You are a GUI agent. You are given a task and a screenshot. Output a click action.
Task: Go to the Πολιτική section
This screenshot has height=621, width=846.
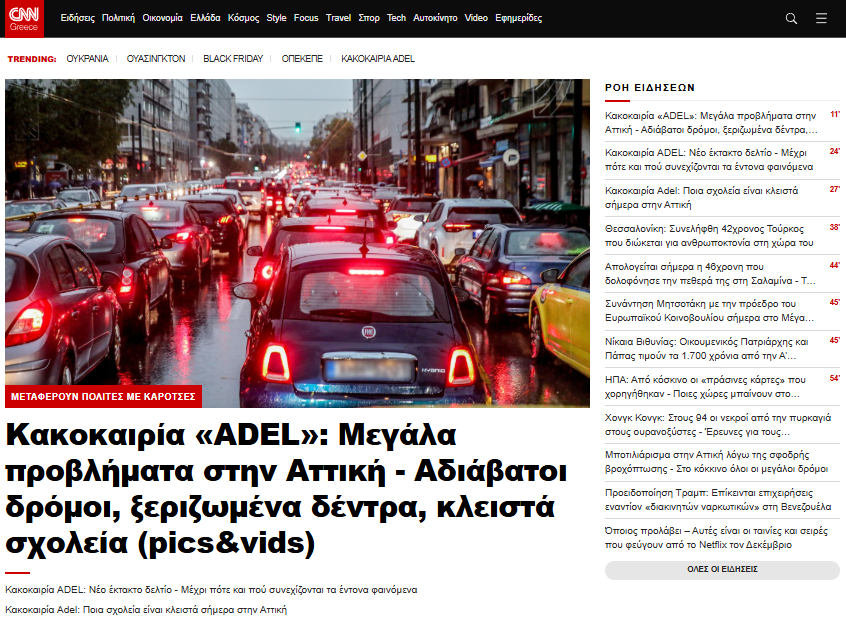118,18
